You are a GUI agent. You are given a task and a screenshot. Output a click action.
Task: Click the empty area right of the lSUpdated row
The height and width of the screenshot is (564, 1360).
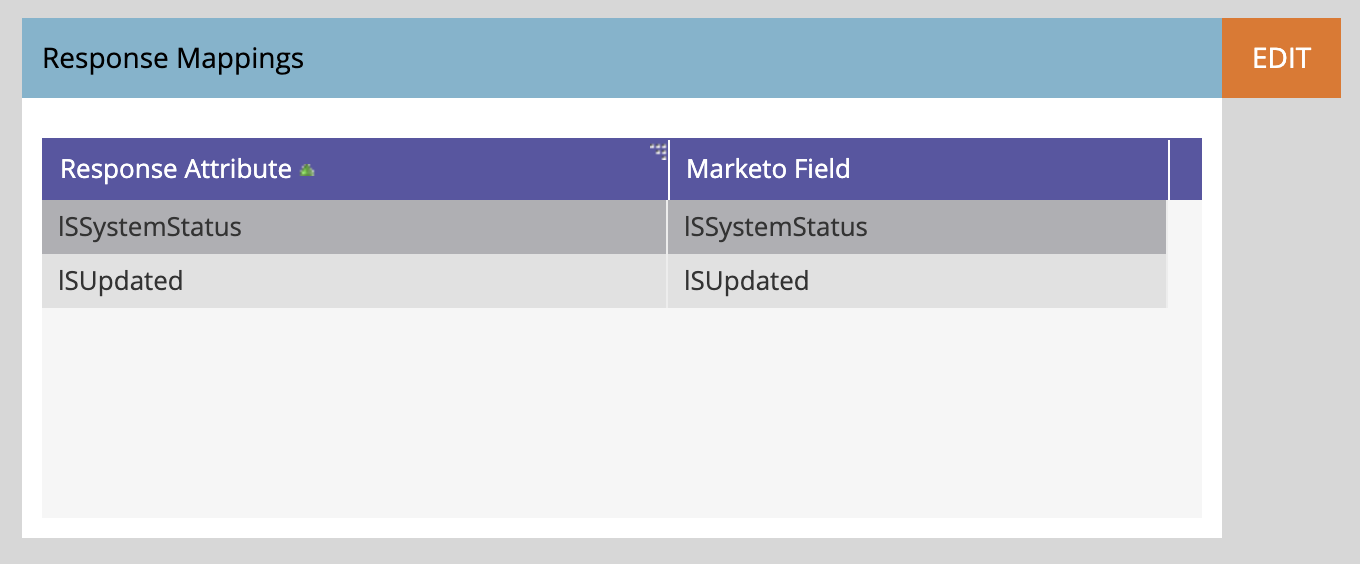tap(1184, 281)
